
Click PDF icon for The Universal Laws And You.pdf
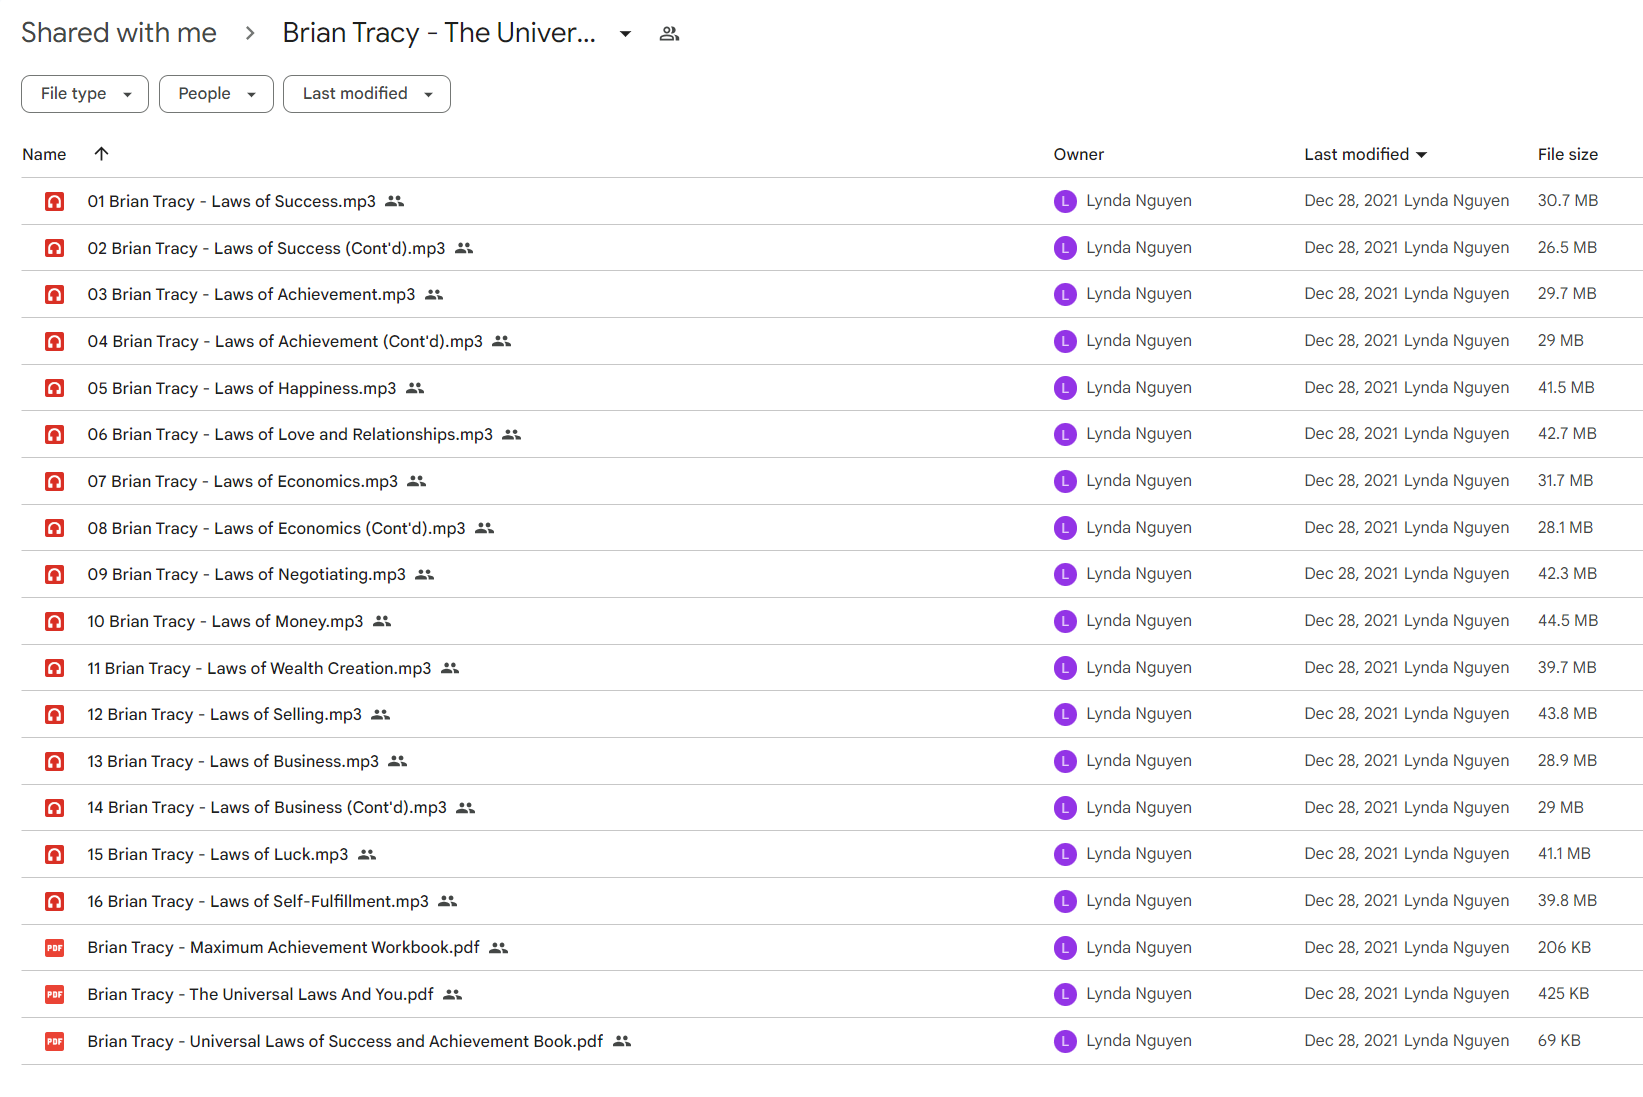(55, 994)
